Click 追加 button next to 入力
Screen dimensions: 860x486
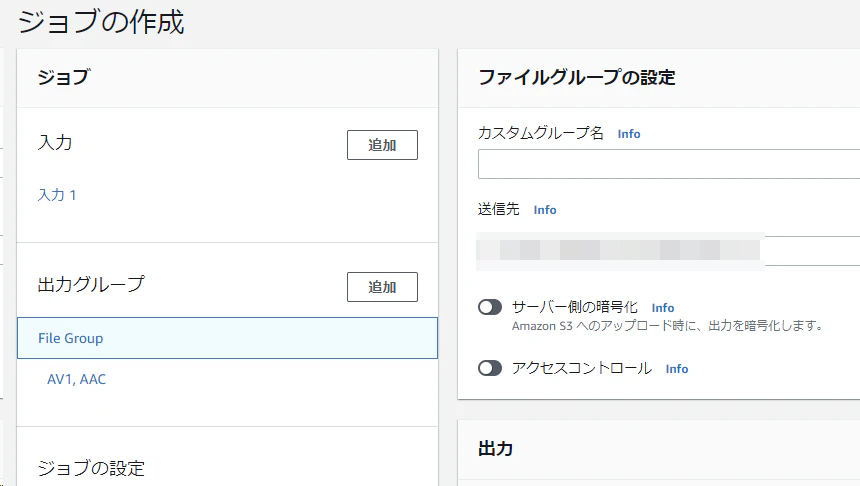pos(382,145)
